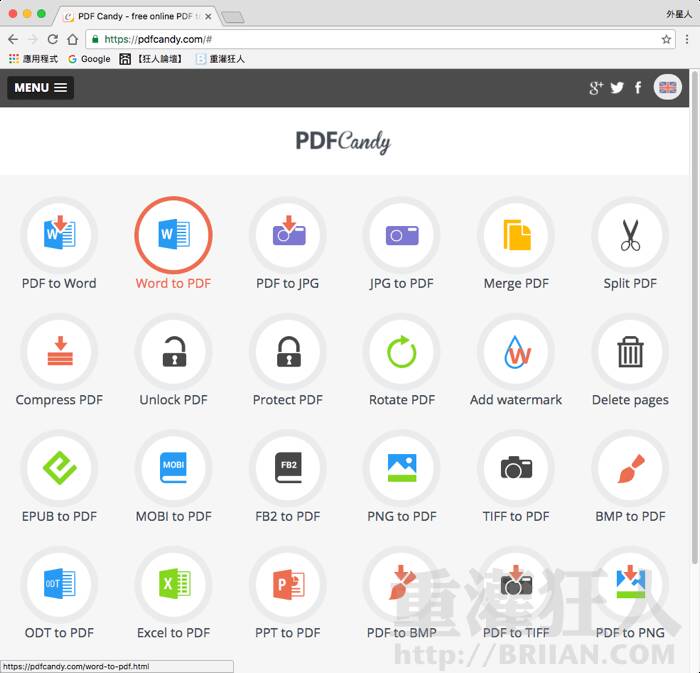
Task: Select the PDF Candy browser tab
Action: point(136,16)
